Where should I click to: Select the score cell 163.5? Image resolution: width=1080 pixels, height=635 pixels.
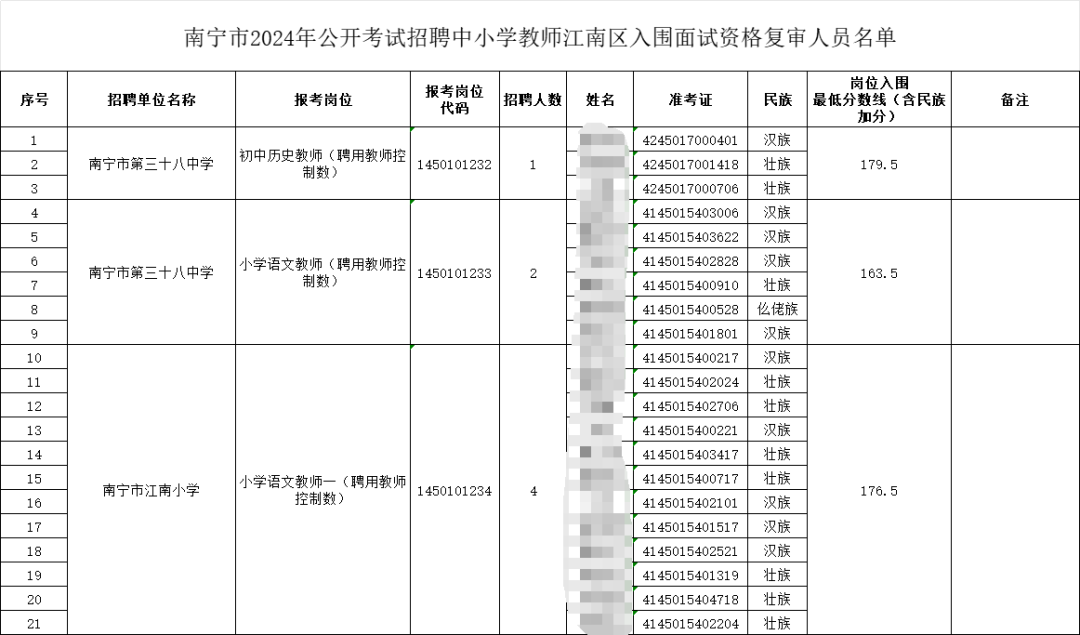coord(880,273)
